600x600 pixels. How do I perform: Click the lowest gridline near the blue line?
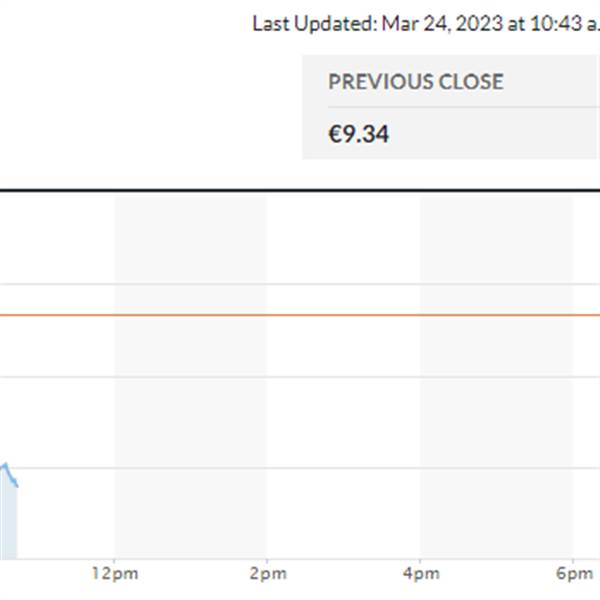(x=300, y=468)
